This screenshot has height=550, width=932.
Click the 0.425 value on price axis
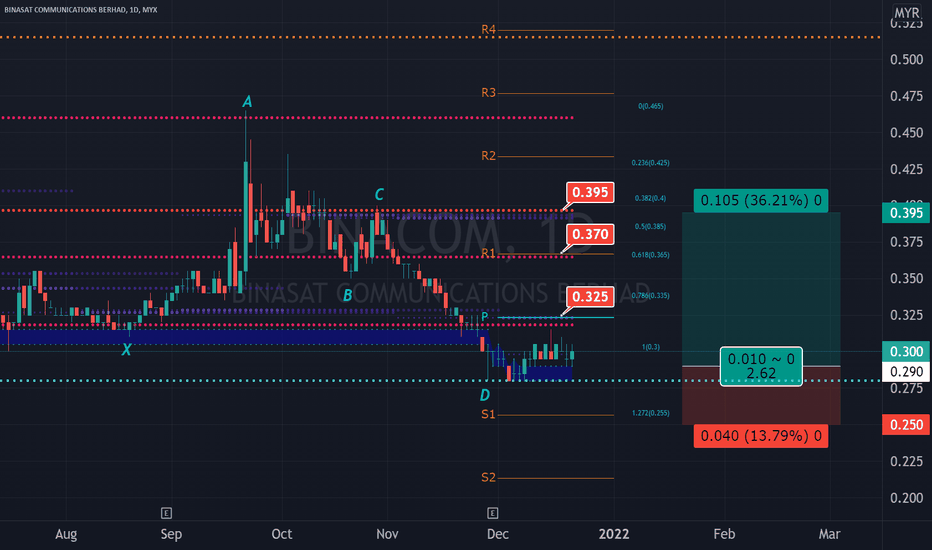pyautogui.click(x=906, y=169)
